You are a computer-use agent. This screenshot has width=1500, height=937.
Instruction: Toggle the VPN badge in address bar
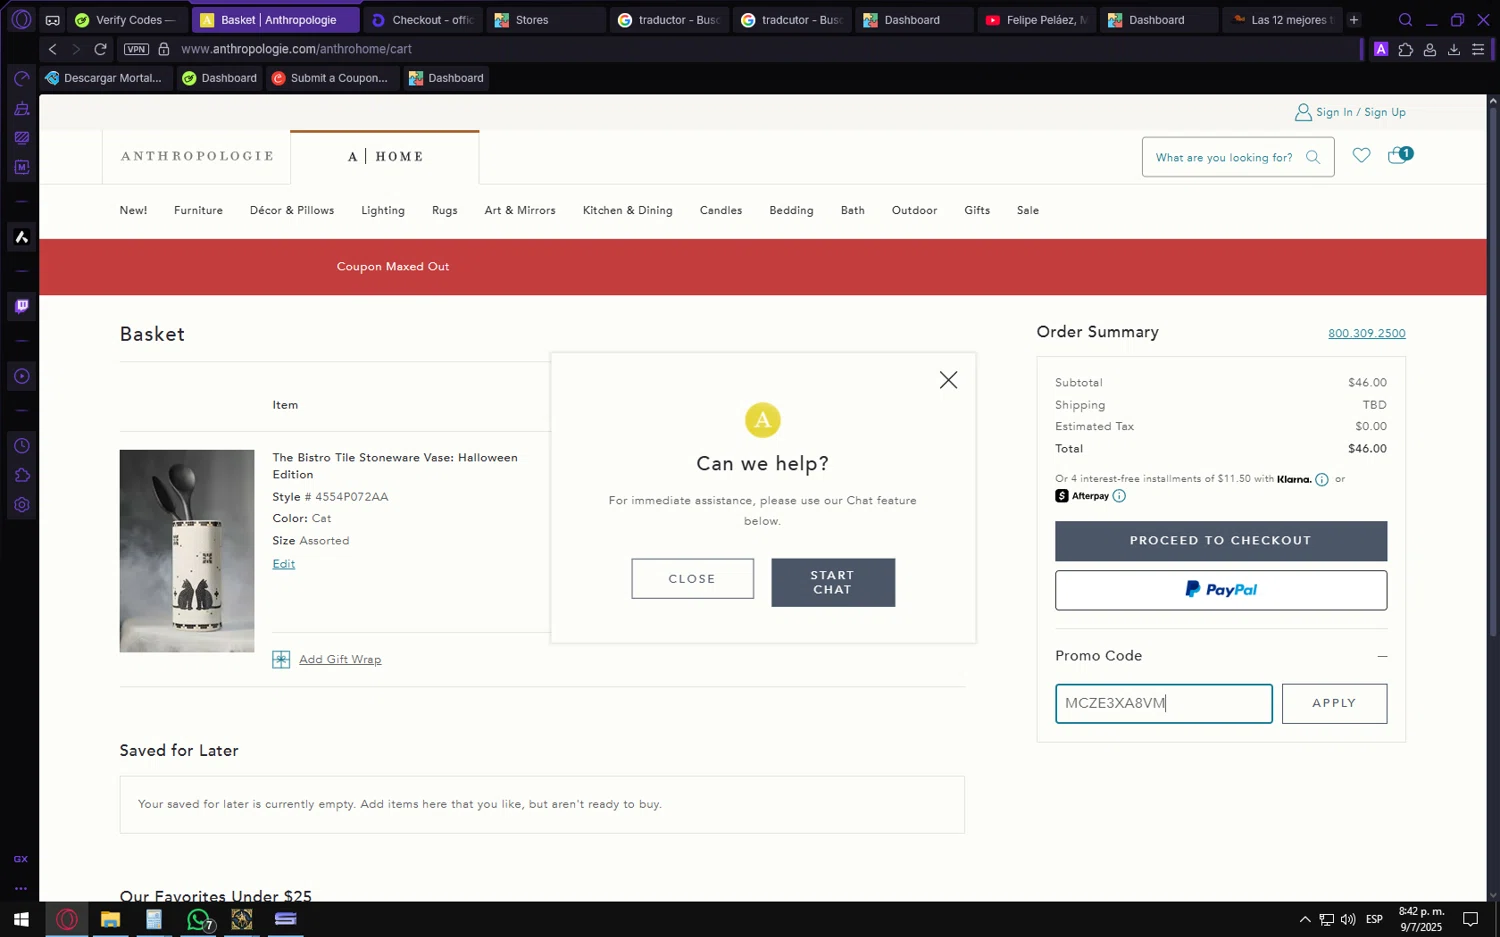pos(136,49)
